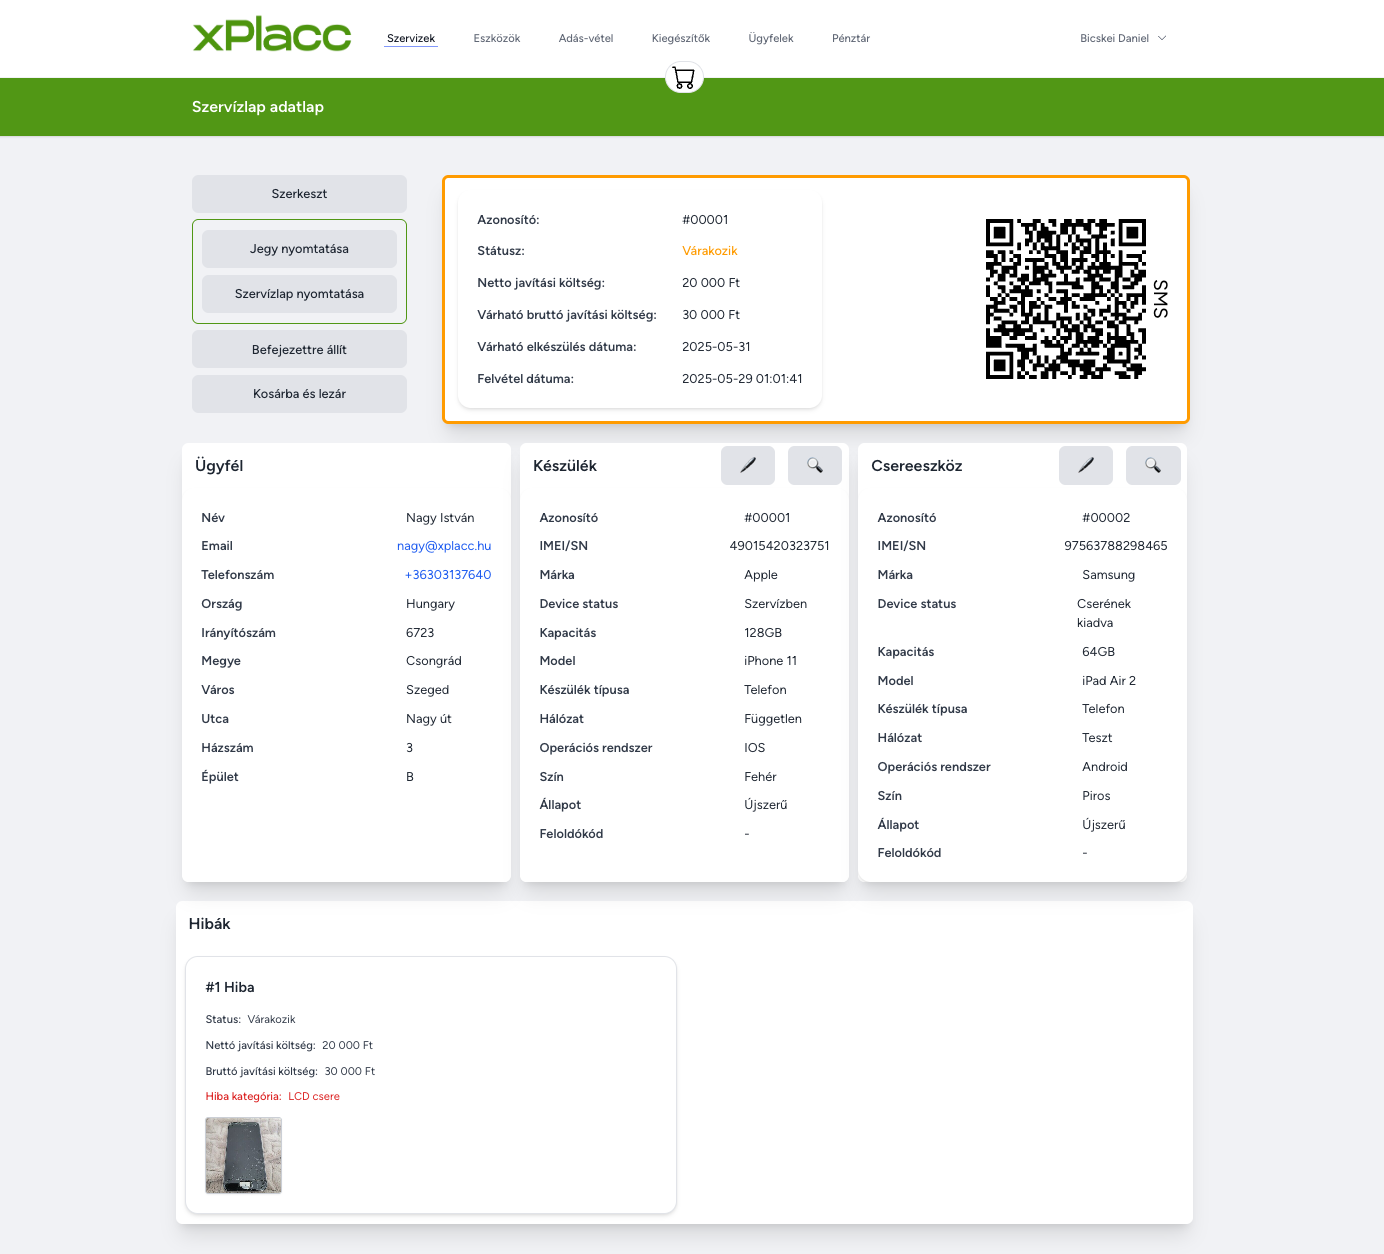Image resolution: width=1384 pixels, height=1254 pixels.
Task: Expand the Bicskei Daniel user dropdown
Action: click(x=1123, y=38)
